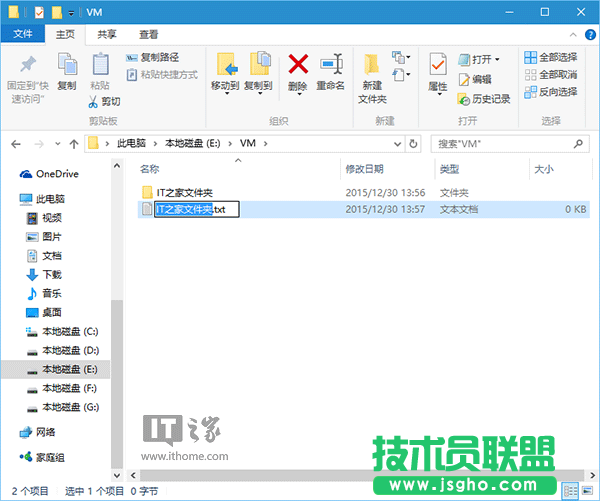This screenshot has height=501, width=600.
Task: Select Local Disk (C:) in navigation pane
Action: point(63,331)
